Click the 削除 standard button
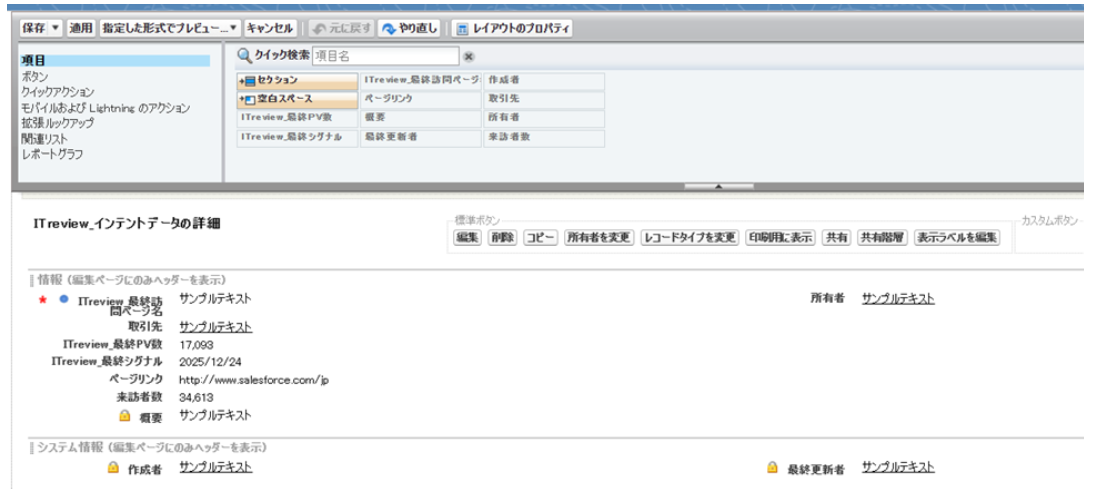This screenshot has height=499, width=1096. click(502, 238)
